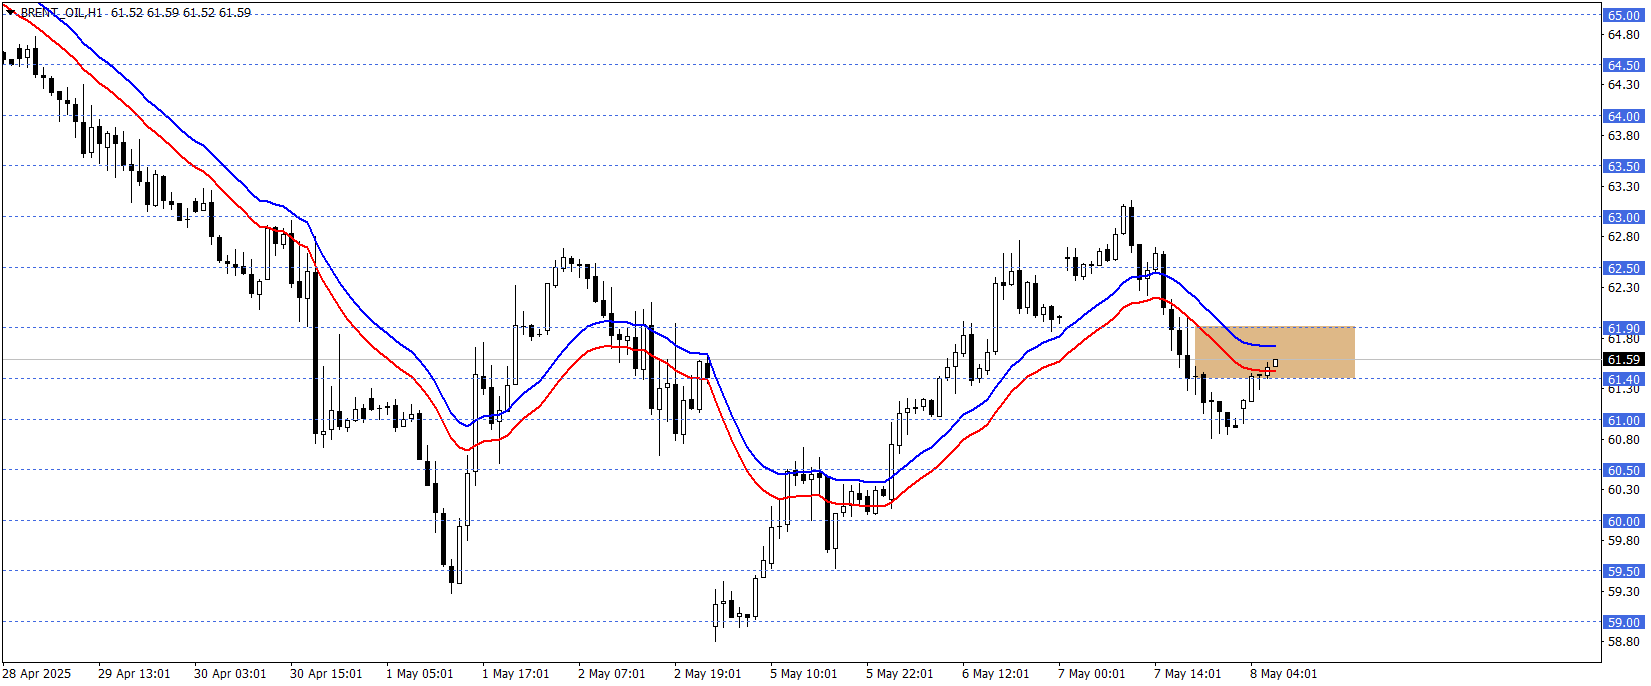This screenshot has height=686, width=1651.
Task: Click the 63.30 price scale value
Action: click(1624, 186)
